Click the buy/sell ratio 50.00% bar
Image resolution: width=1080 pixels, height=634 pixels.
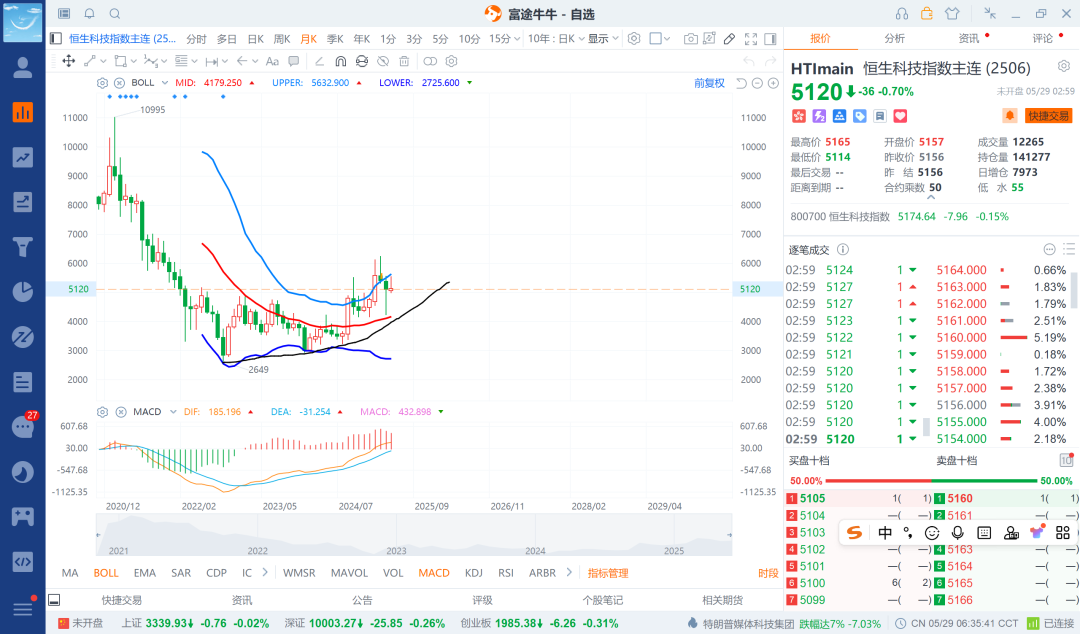click(x=931, y=480)
